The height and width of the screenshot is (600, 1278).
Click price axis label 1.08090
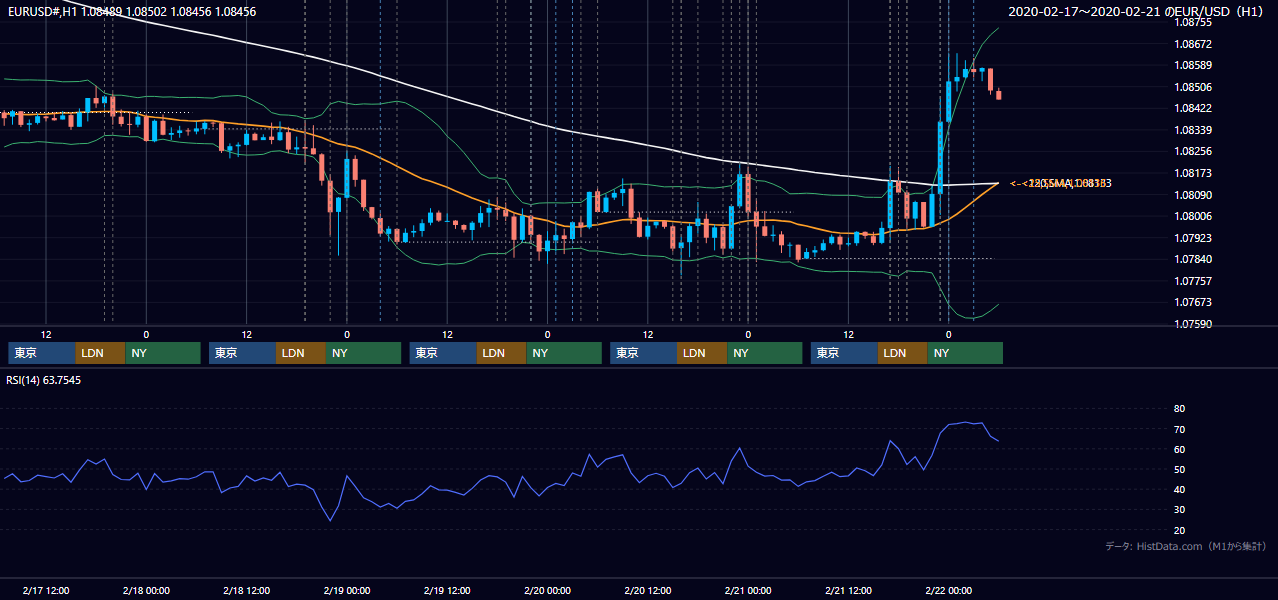coord(1195,194)
